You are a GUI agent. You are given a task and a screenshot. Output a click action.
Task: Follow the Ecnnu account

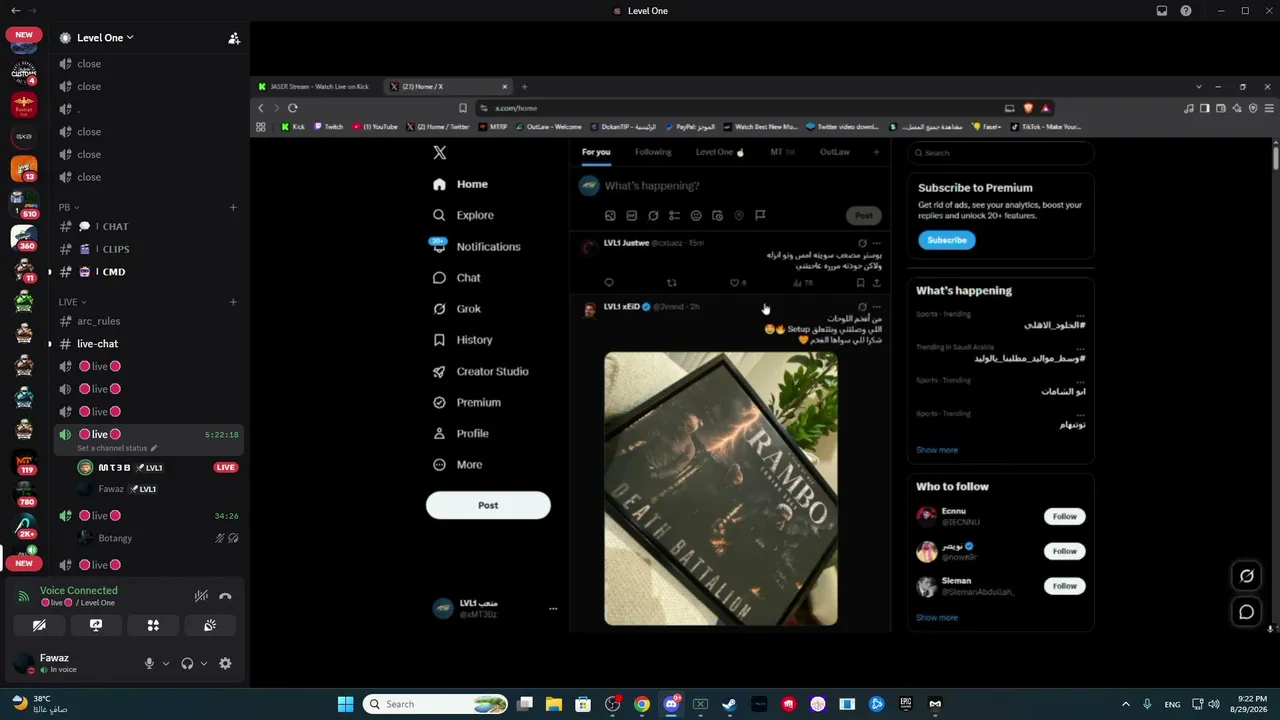pos(1065,516)
